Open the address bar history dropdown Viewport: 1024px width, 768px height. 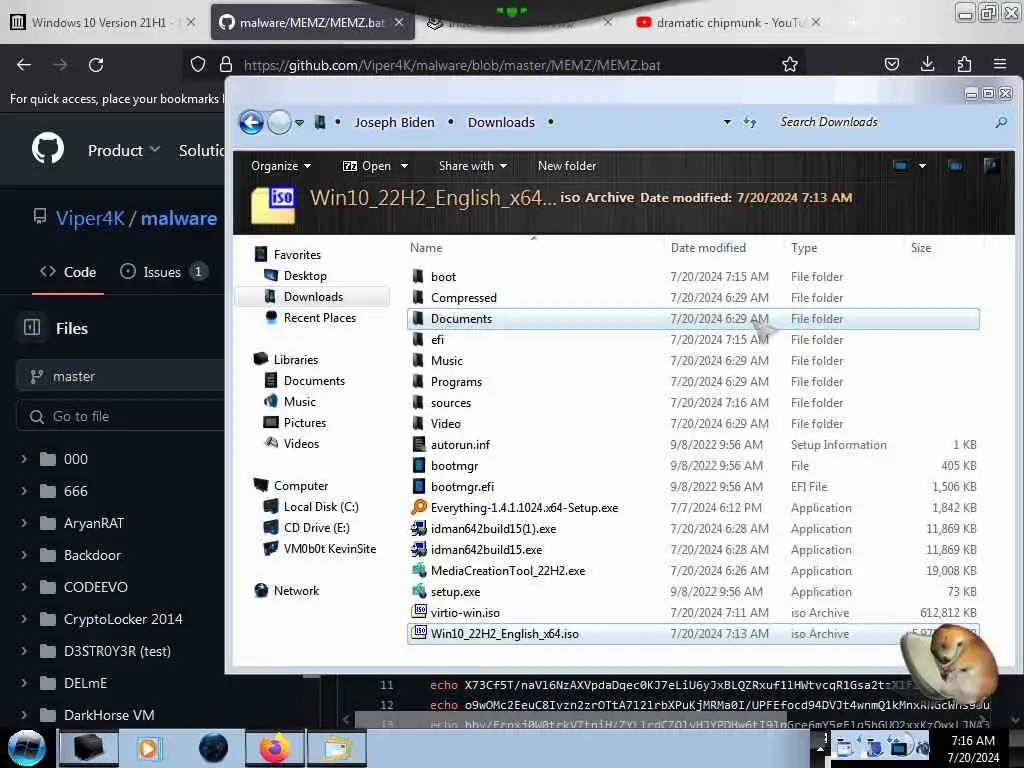(727, 122)
